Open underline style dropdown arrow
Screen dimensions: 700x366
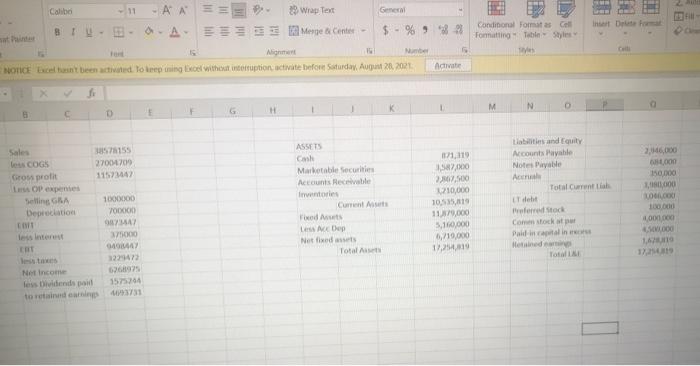(x=101, y=33)
